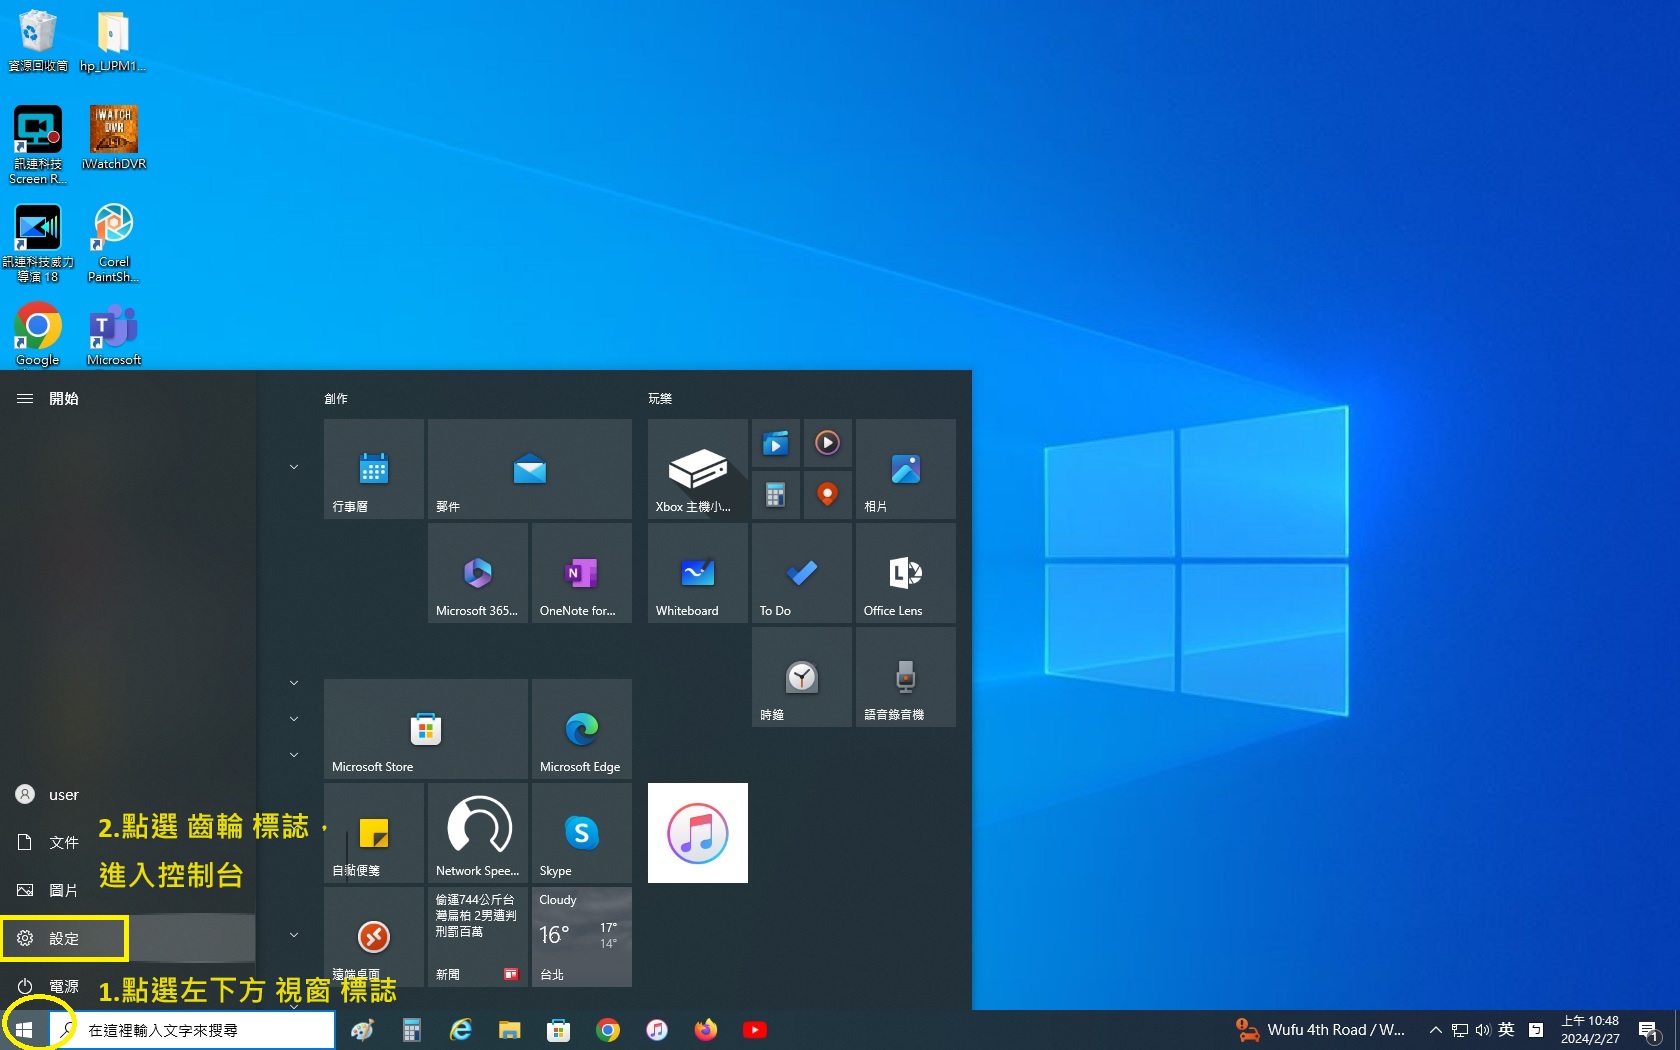This screenshot has width=1680, height=1050.
Task: Open the 相片 photos tile
Action: click(x=906, y=469)
